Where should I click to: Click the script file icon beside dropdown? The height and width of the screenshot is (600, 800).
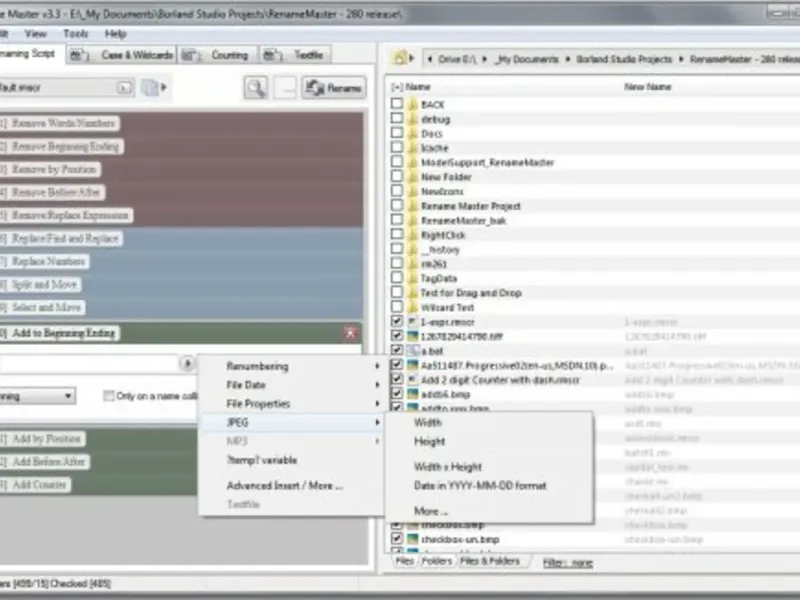click(x=150, y=87)
